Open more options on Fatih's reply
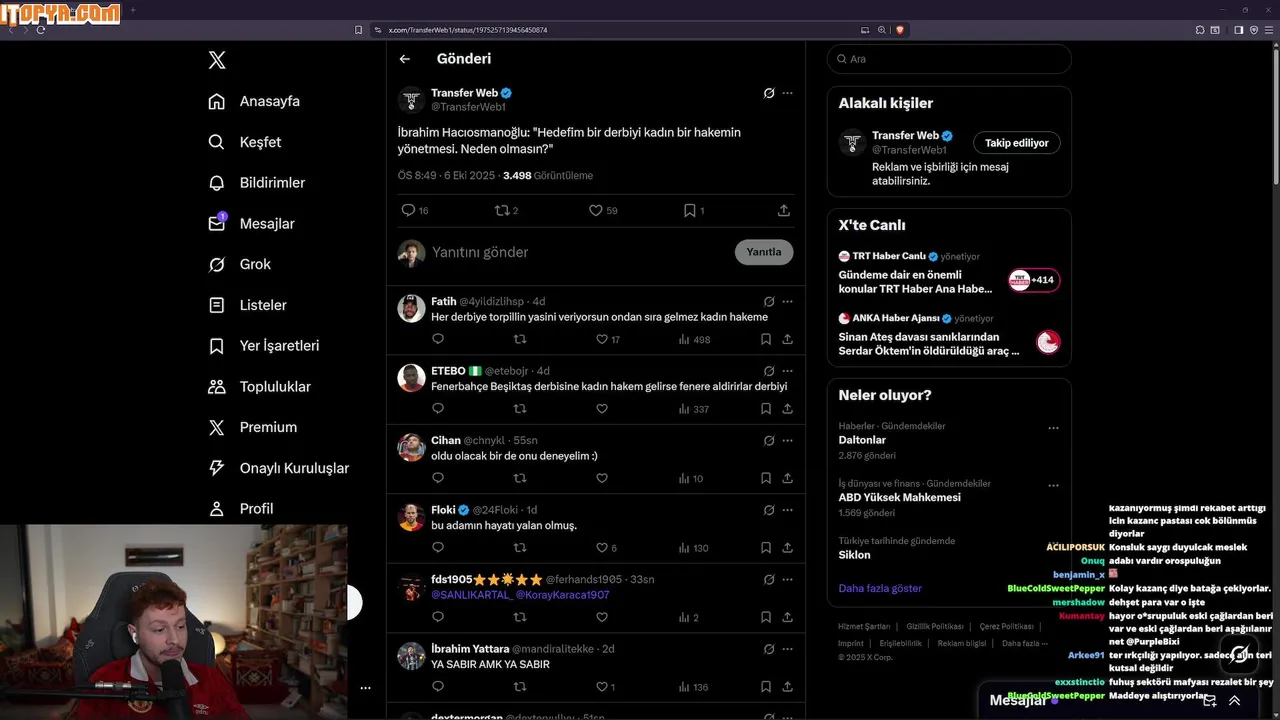Screen dimensions: 1280x720 coord(788,301)
